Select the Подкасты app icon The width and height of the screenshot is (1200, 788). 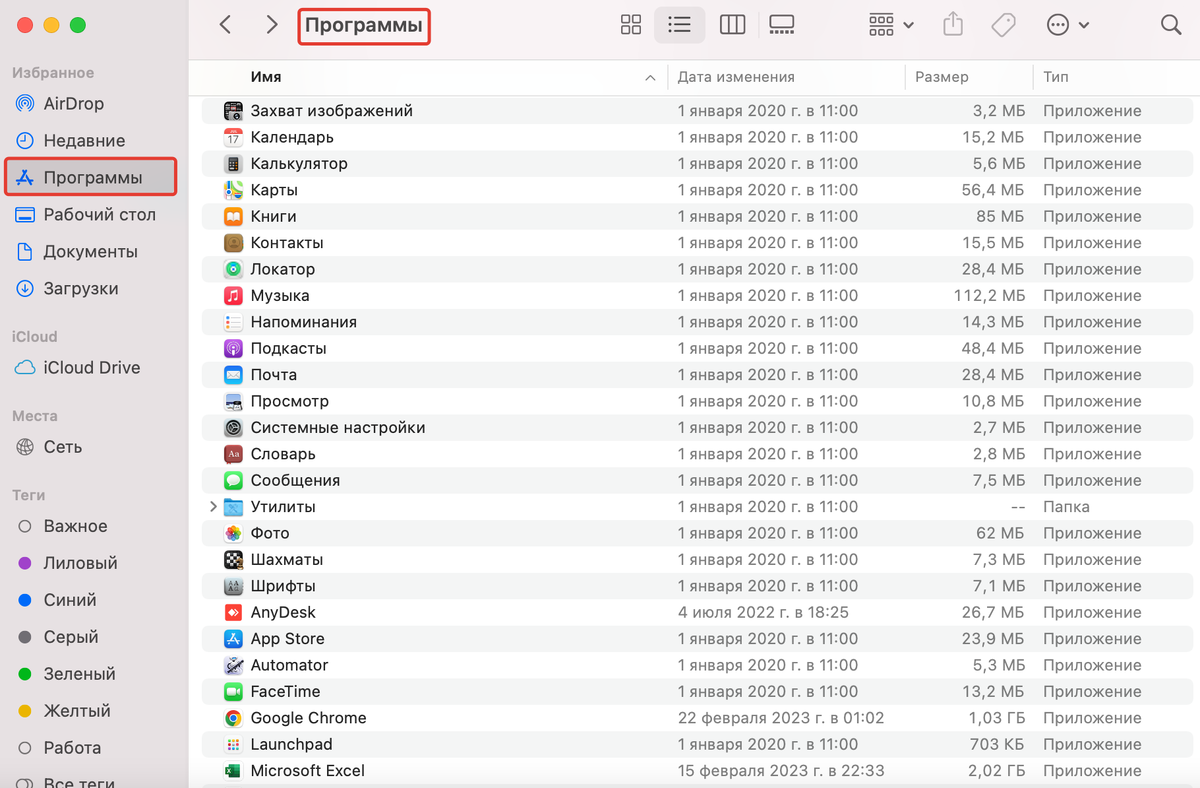233,349
